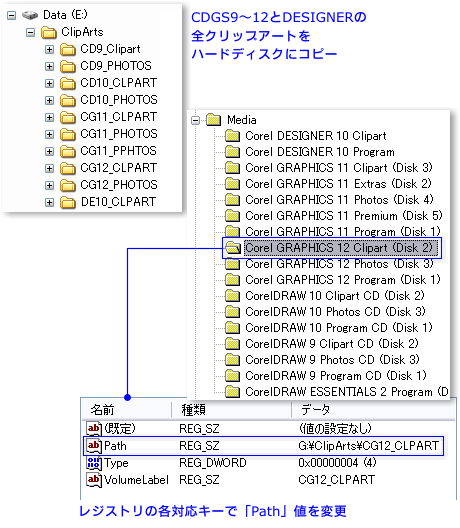Expand the CG11_CLPART folder
This screenshot has height=528, width=460.
coord(50,117)
